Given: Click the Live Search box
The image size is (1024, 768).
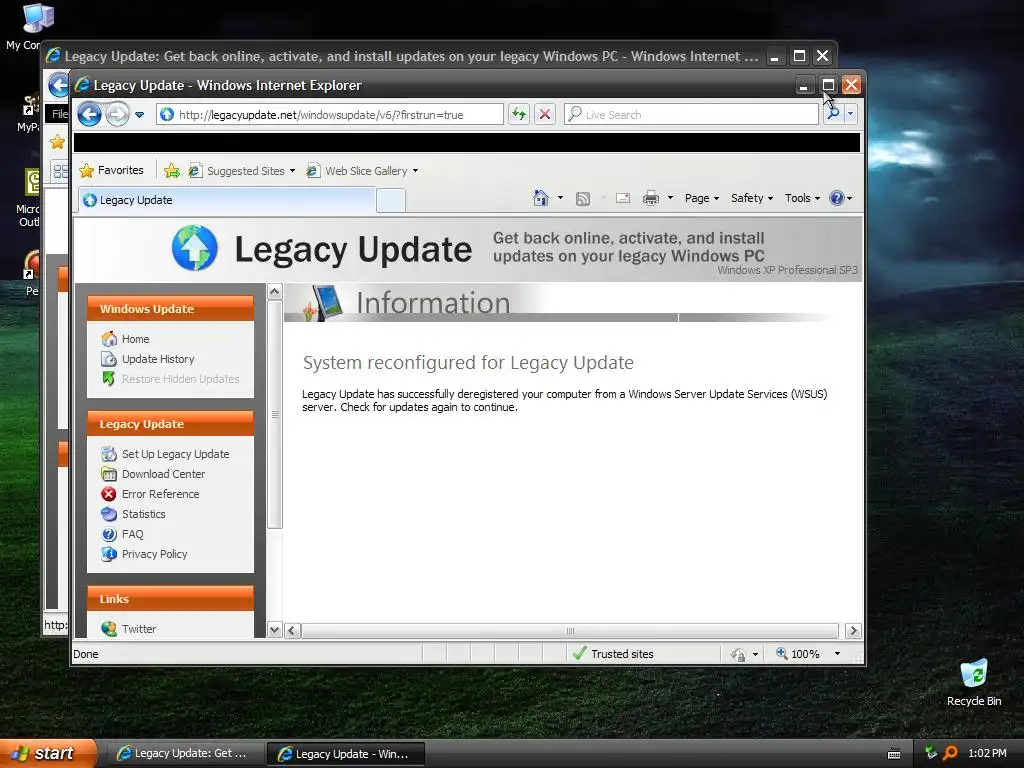Looking at the screenshot, I should click(x=691, y=114).
